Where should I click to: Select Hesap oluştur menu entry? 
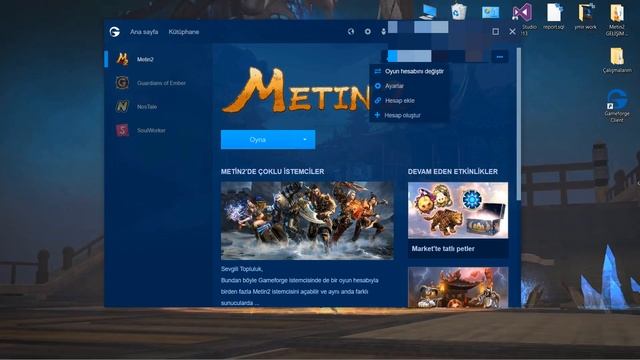[409, 115]
